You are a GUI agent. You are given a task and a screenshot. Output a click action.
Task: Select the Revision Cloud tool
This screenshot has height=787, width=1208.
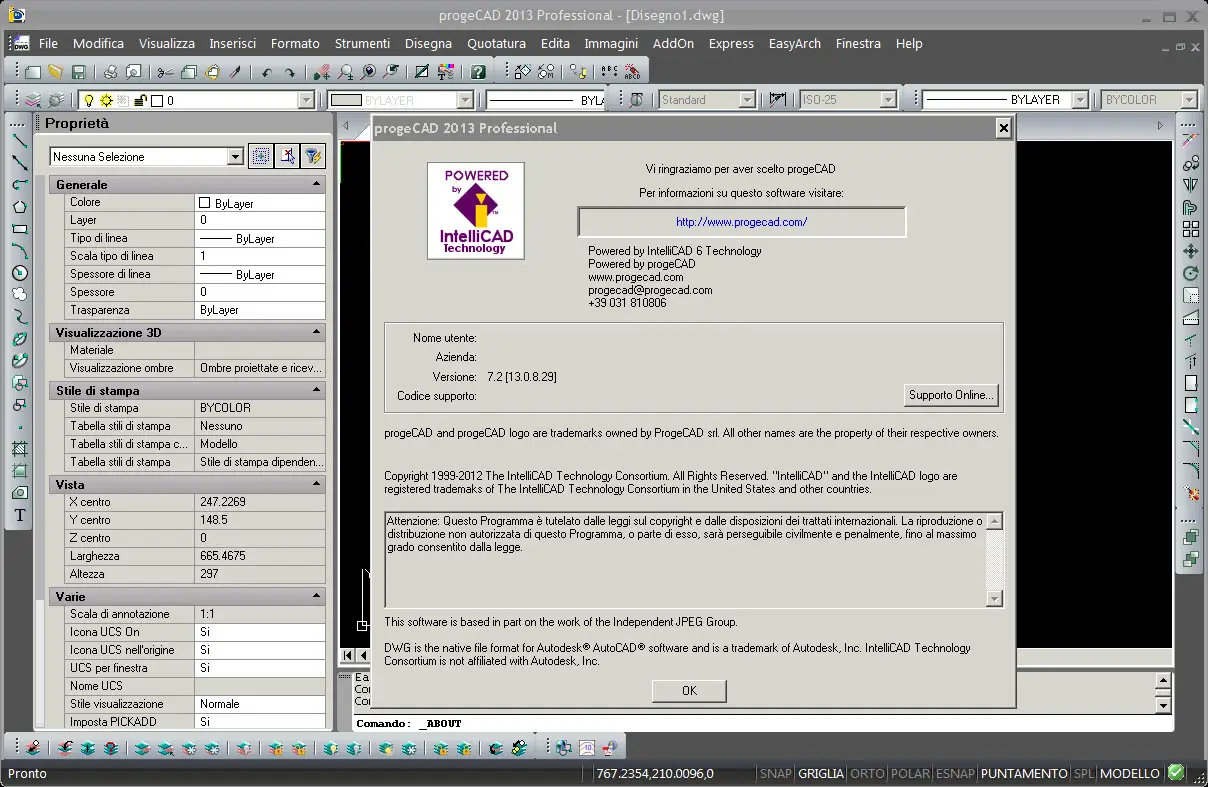19,295
